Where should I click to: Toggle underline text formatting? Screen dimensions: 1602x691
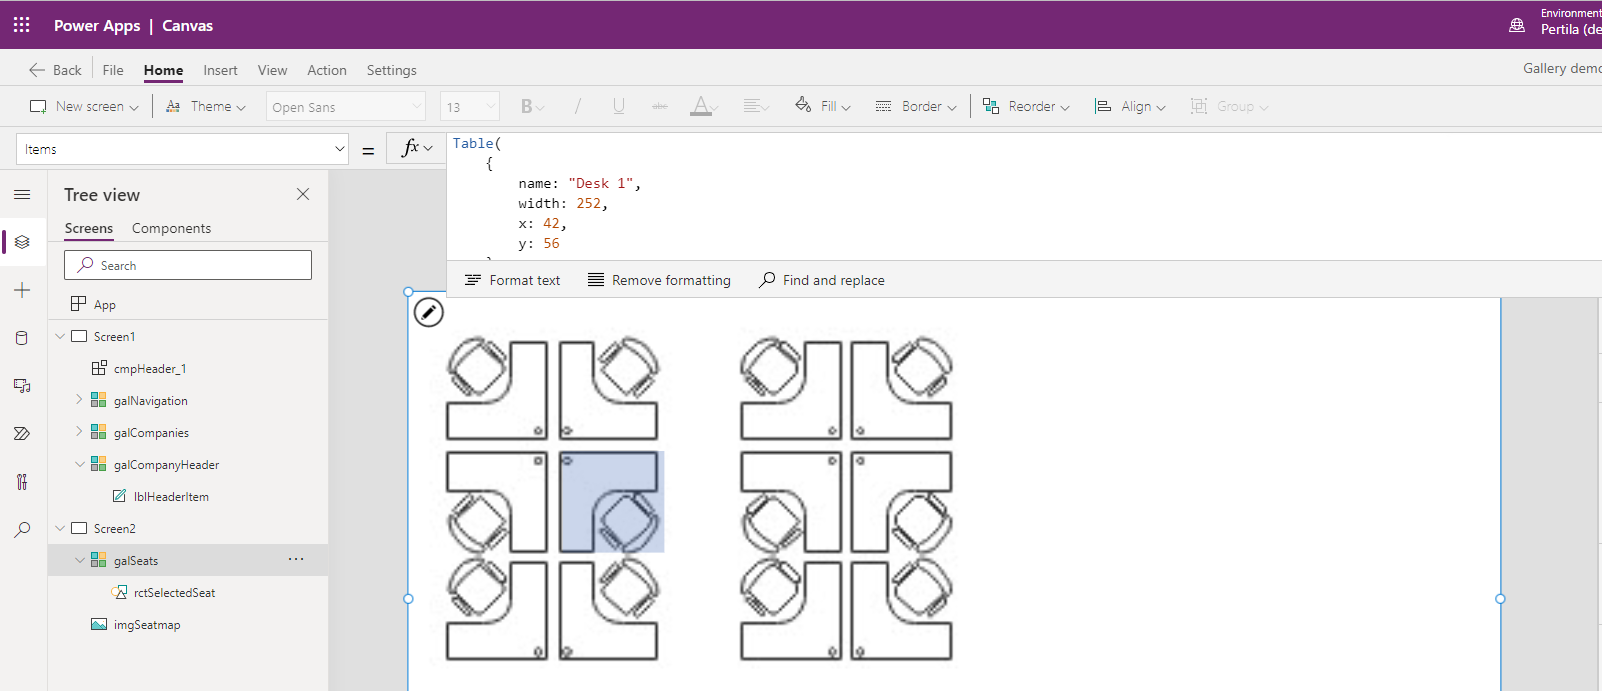619,106
